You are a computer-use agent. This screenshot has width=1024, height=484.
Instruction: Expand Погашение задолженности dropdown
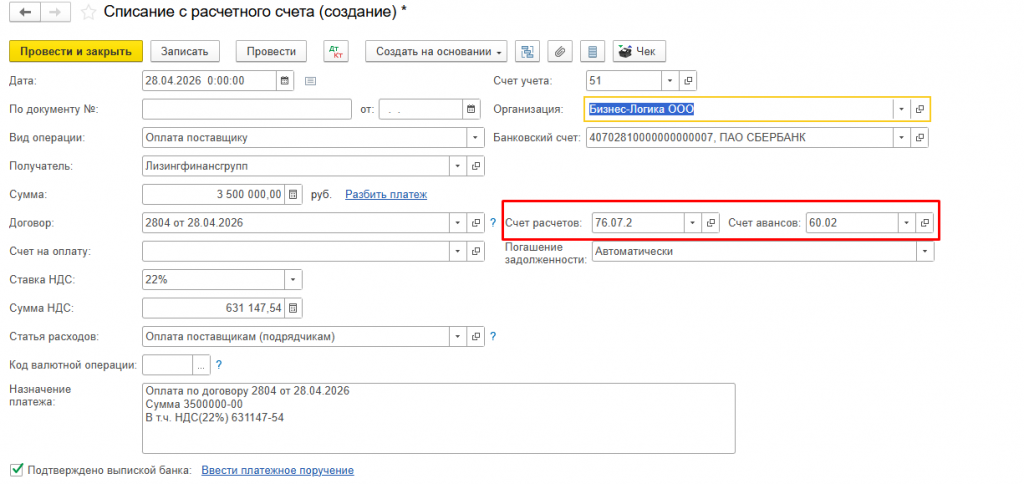(925, 251)
